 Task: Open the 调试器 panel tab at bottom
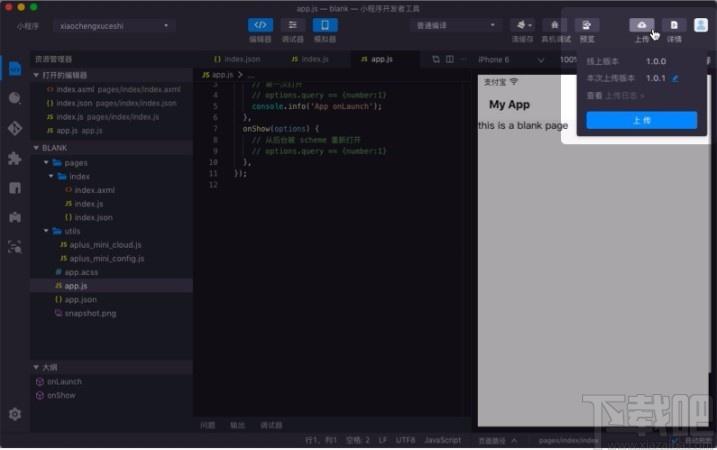(x=271, y=425)
